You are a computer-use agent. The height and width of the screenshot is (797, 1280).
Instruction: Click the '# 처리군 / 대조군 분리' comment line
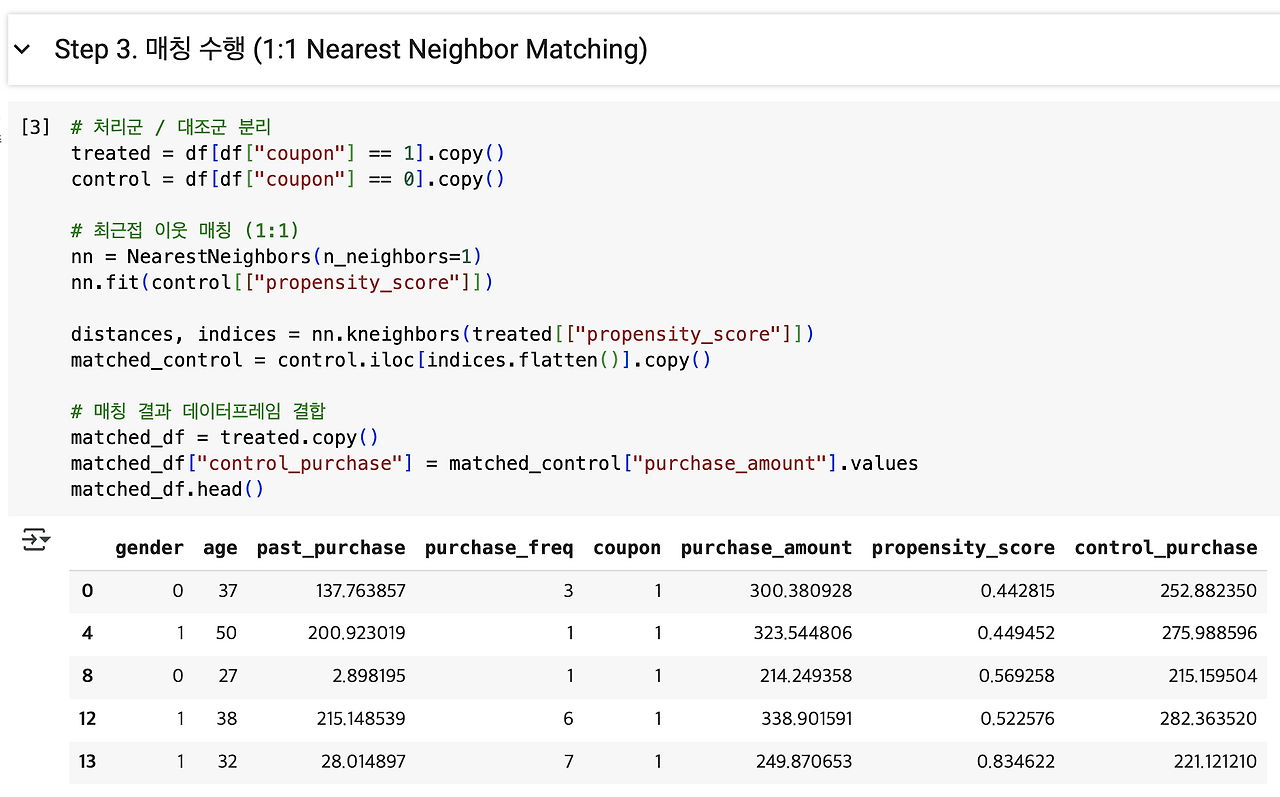171,127
